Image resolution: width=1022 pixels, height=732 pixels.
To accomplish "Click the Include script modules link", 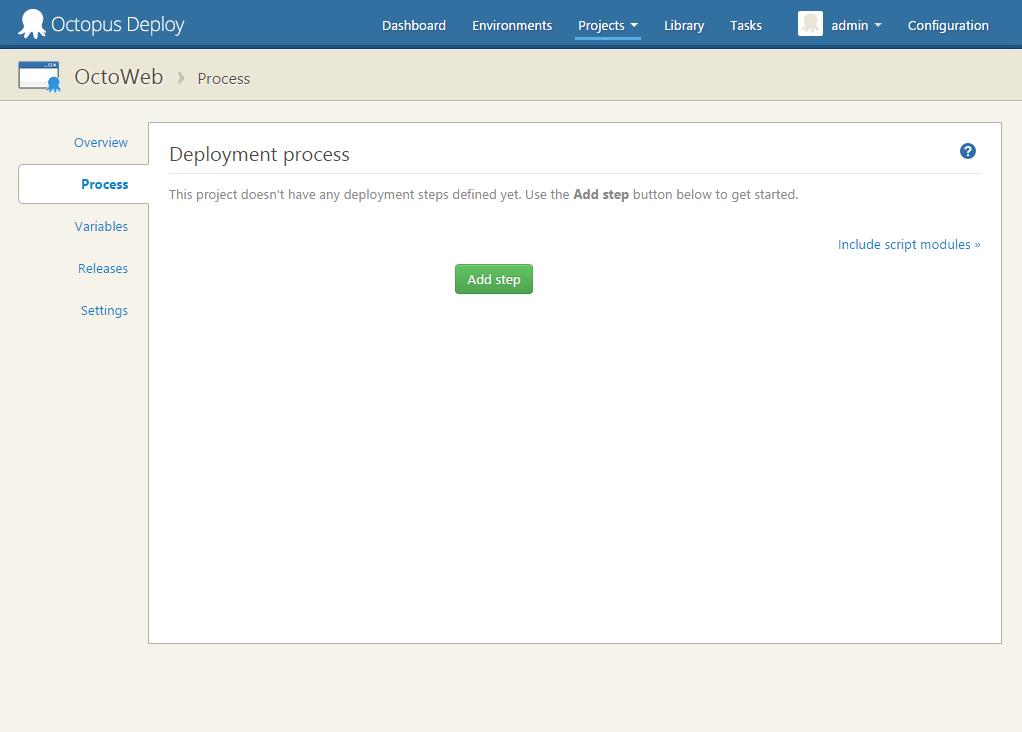I will pos(908,244).
